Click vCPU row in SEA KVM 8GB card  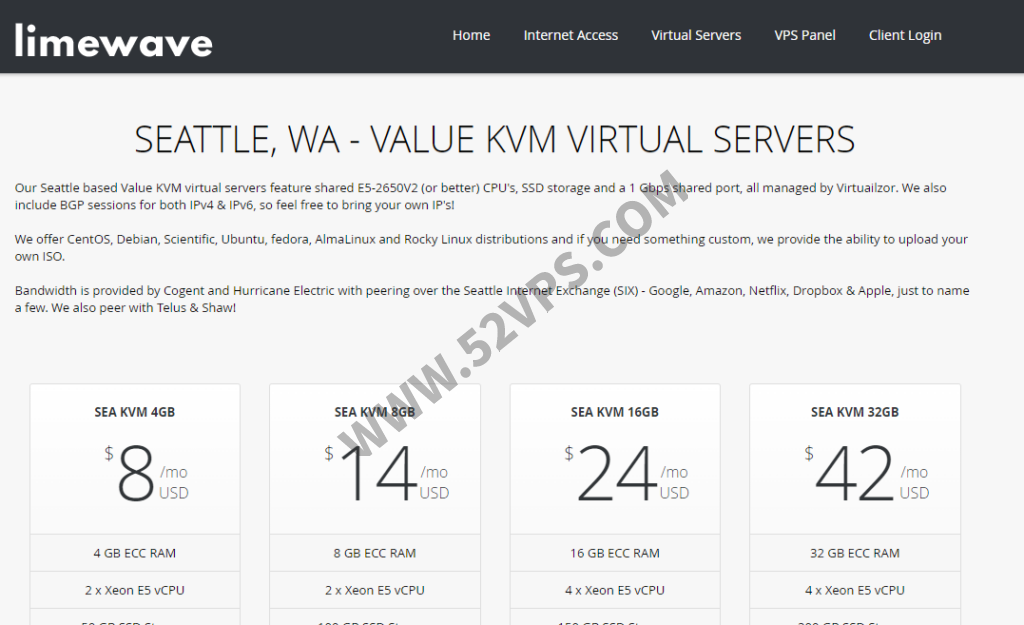pyautogui.click(x=375, y=590)
